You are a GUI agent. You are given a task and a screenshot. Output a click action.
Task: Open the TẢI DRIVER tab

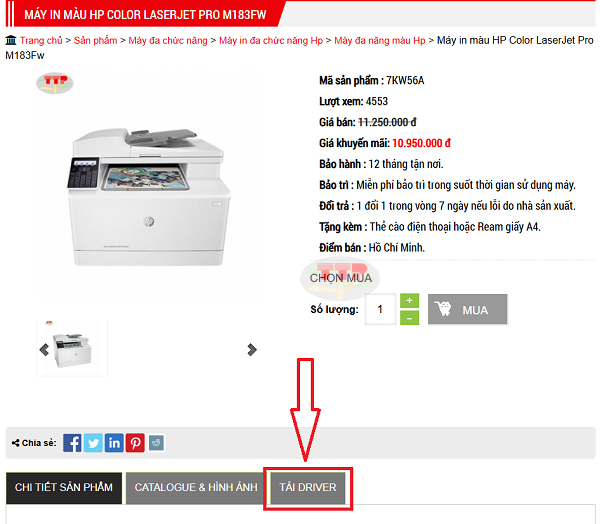(x=308, y=488)
